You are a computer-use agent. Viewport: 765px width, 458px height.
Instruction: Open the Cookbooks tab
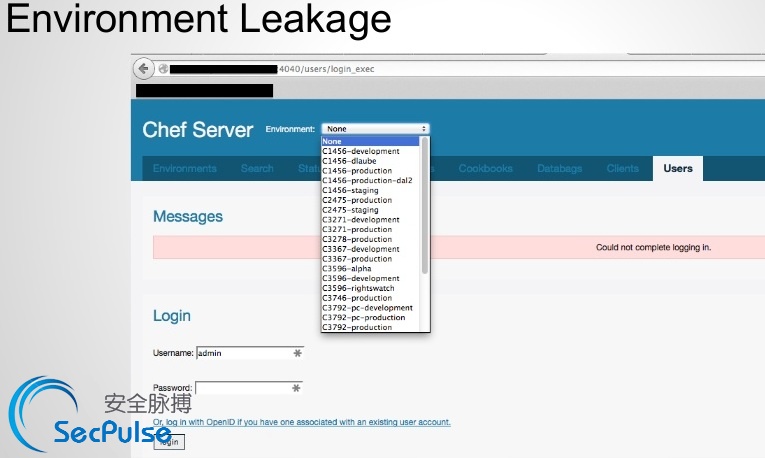(485, 168)
